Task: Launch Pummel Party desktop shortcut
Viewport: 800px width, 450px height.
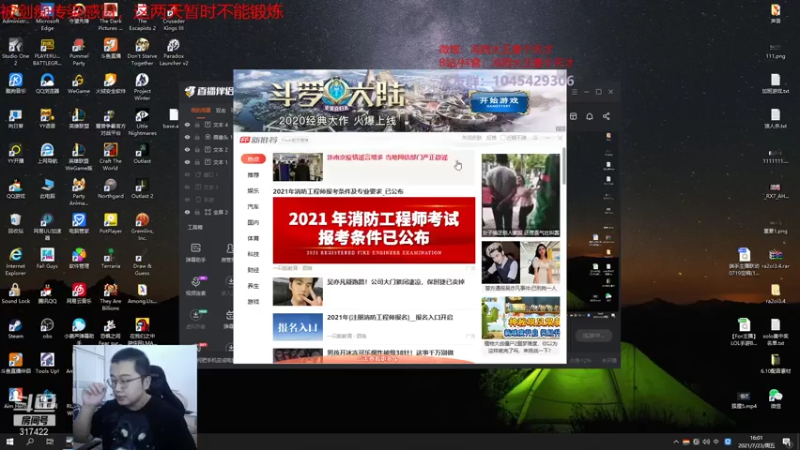Action: pyautogui.click(x=79, y=52)
